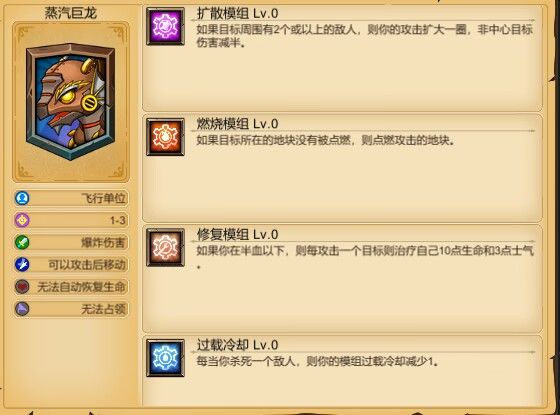Select the 扩散模组 Lv.0 title

tap(237, 13)
